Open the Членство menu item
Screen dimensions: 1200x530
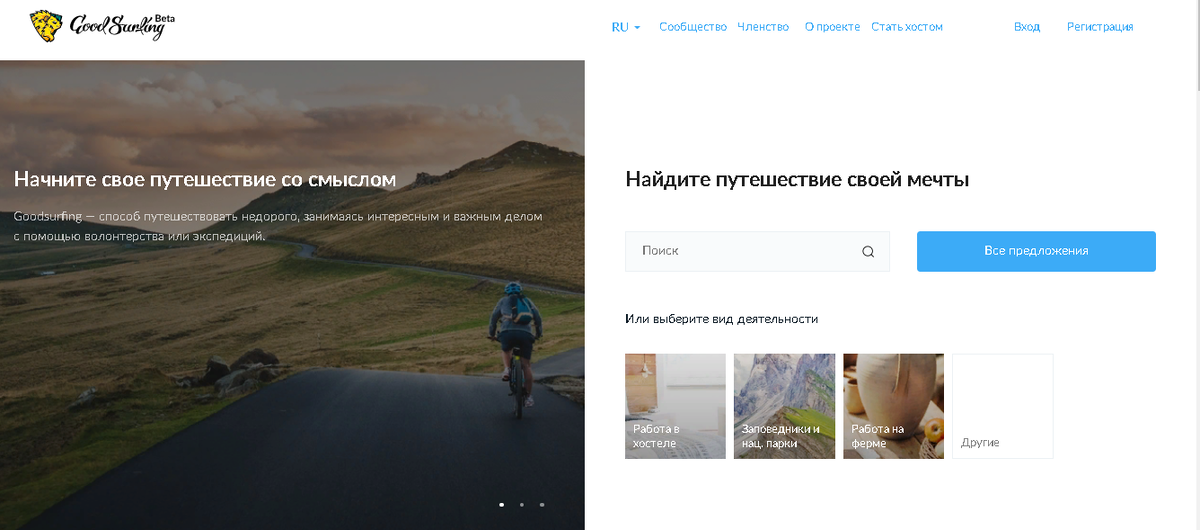pos(763,27)
